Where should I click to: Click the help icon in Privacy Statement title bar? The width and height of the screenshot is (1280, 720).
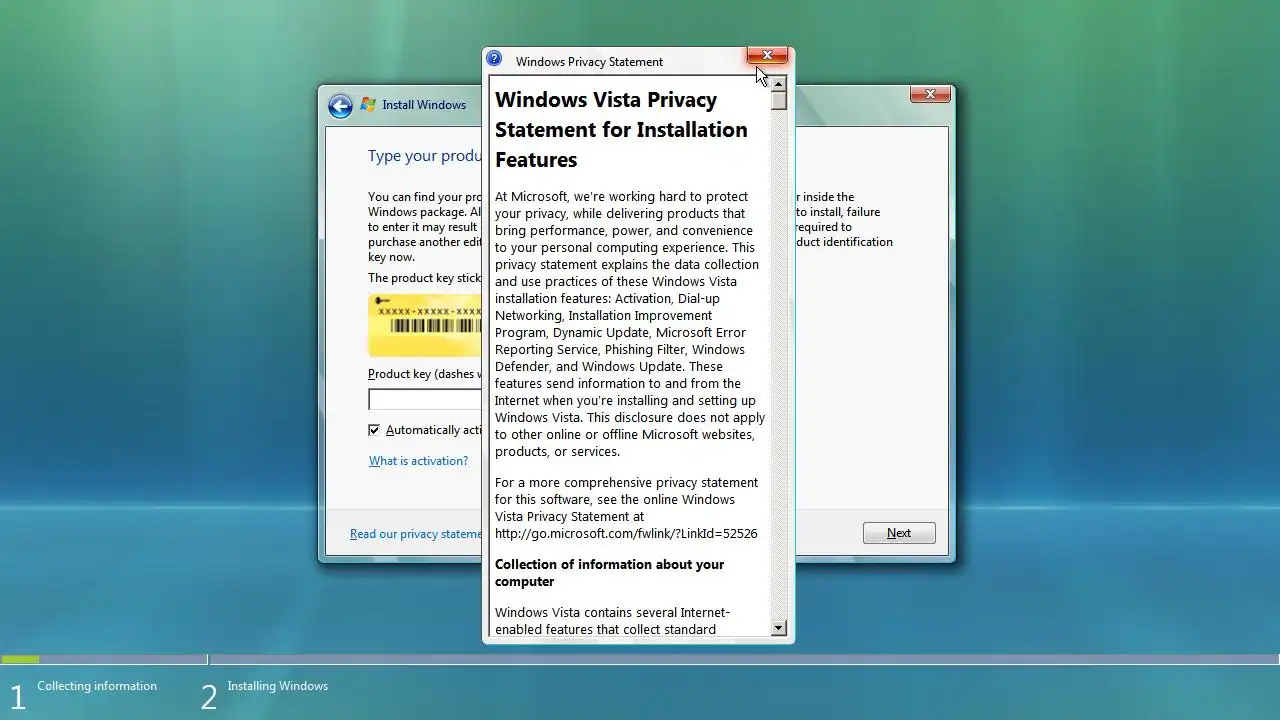pos(494,59)
